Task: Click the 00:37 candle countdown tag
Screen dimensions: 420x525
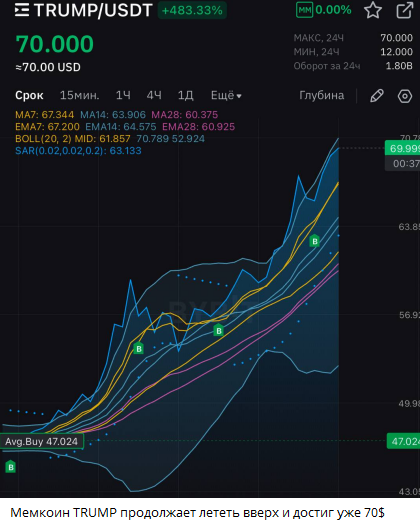Action: click(x=403, y=163)
